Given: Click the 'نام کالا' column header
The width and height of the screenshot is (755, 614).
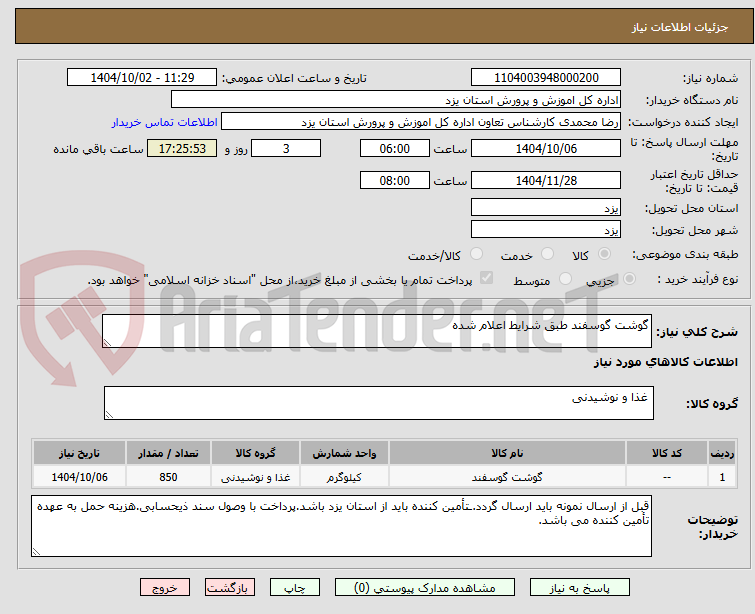Looking at the screenshot, I should pyautogui.click(x=507, y=453).
